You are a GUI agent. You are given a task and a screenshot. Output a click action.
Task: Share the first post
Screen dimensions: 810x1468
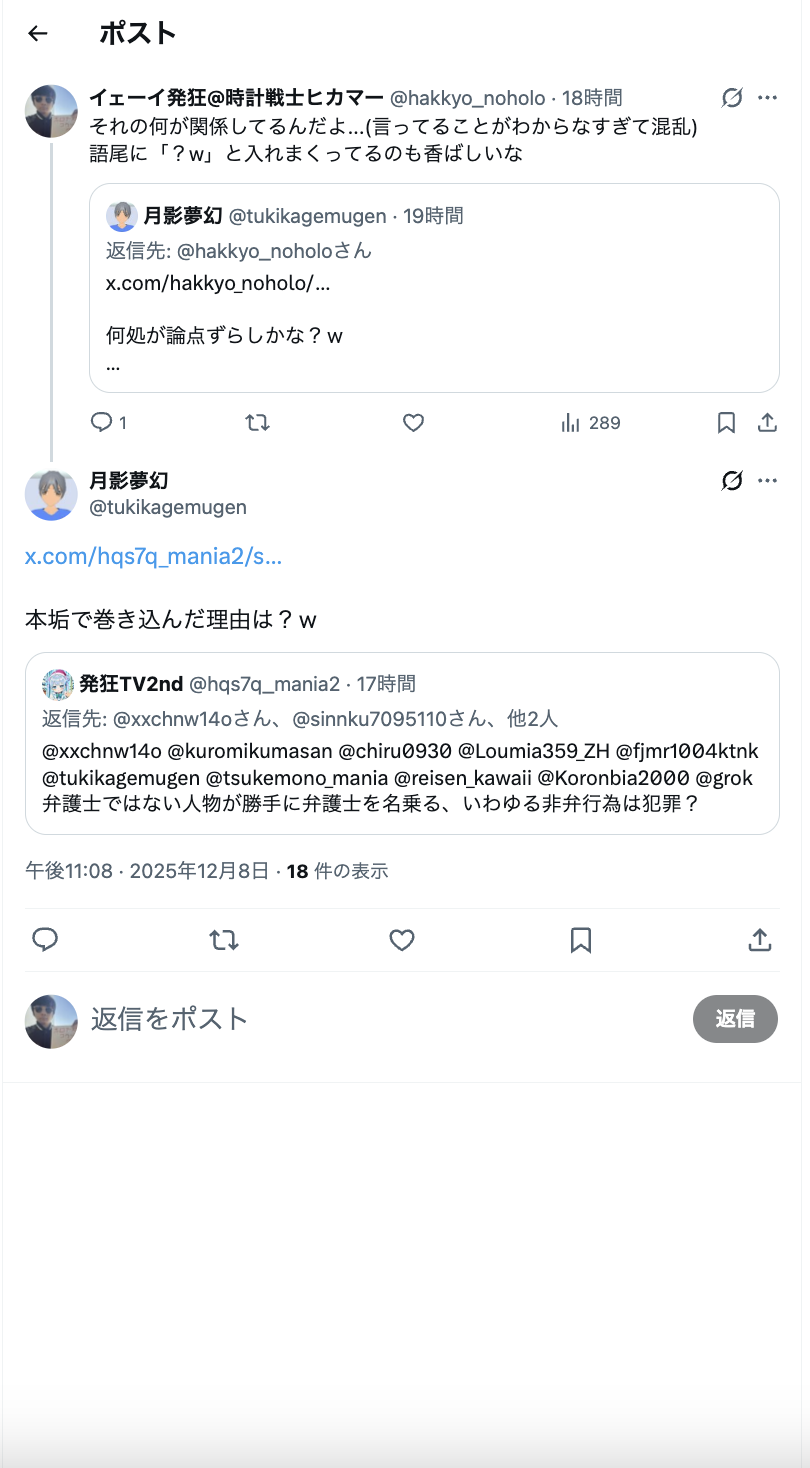pyautogui.click(x=767, y=423)
